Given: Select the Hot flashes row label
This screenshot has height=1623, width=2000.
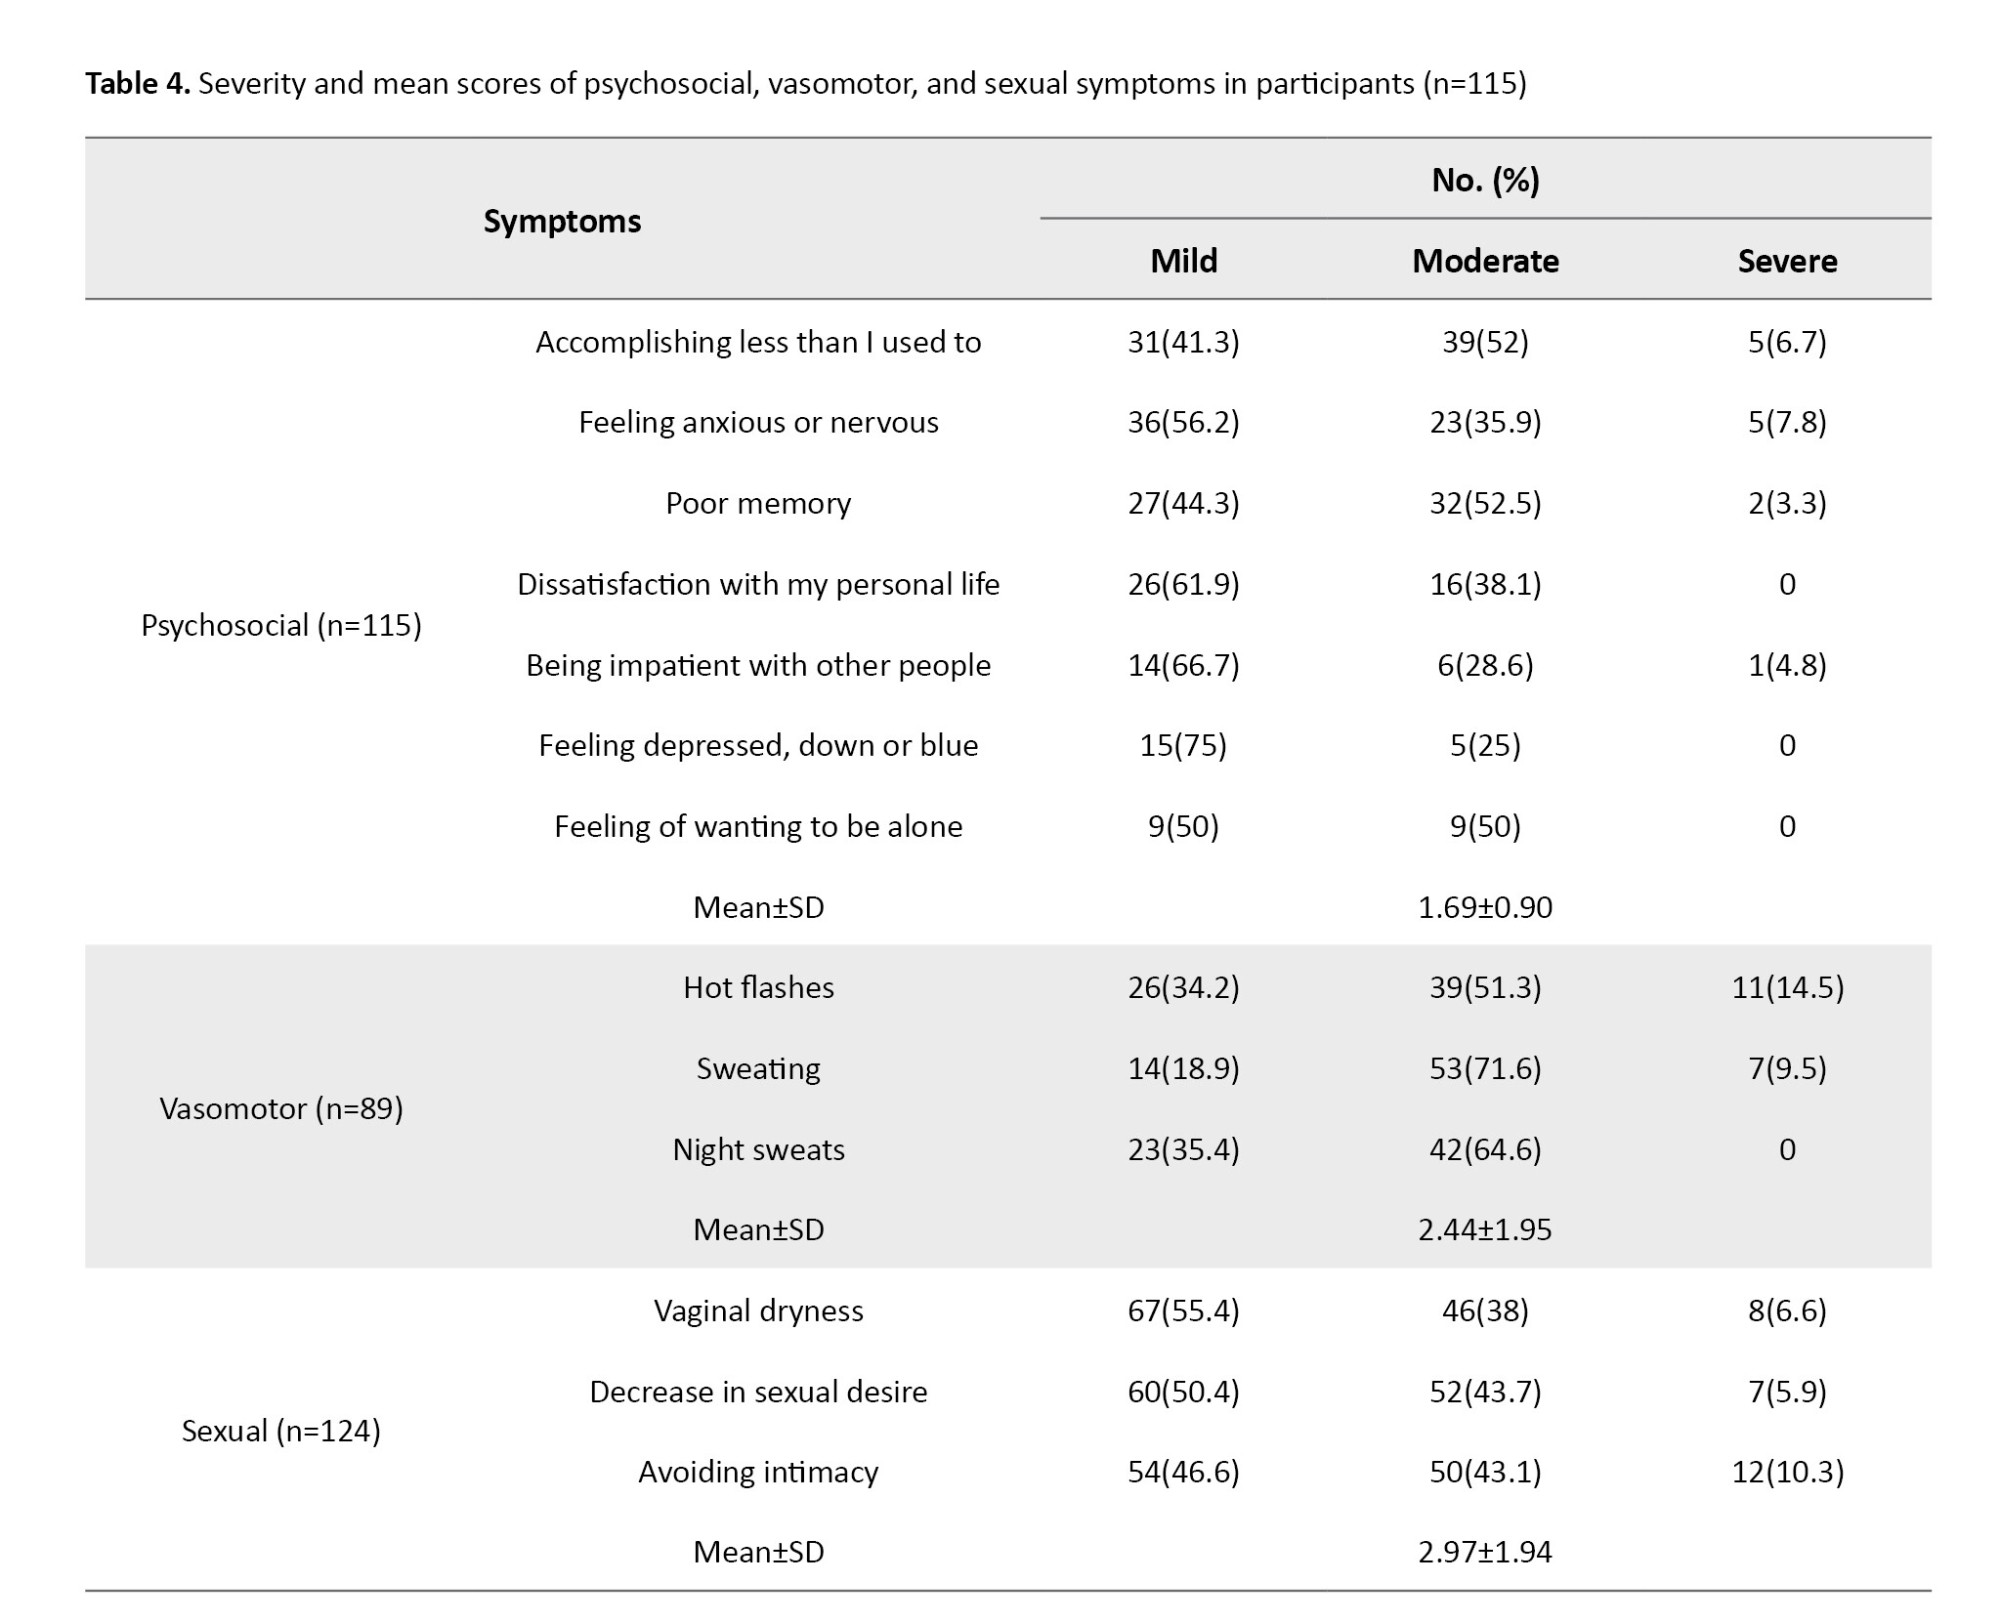Looking at the screenshot, I should click(758, 987).
